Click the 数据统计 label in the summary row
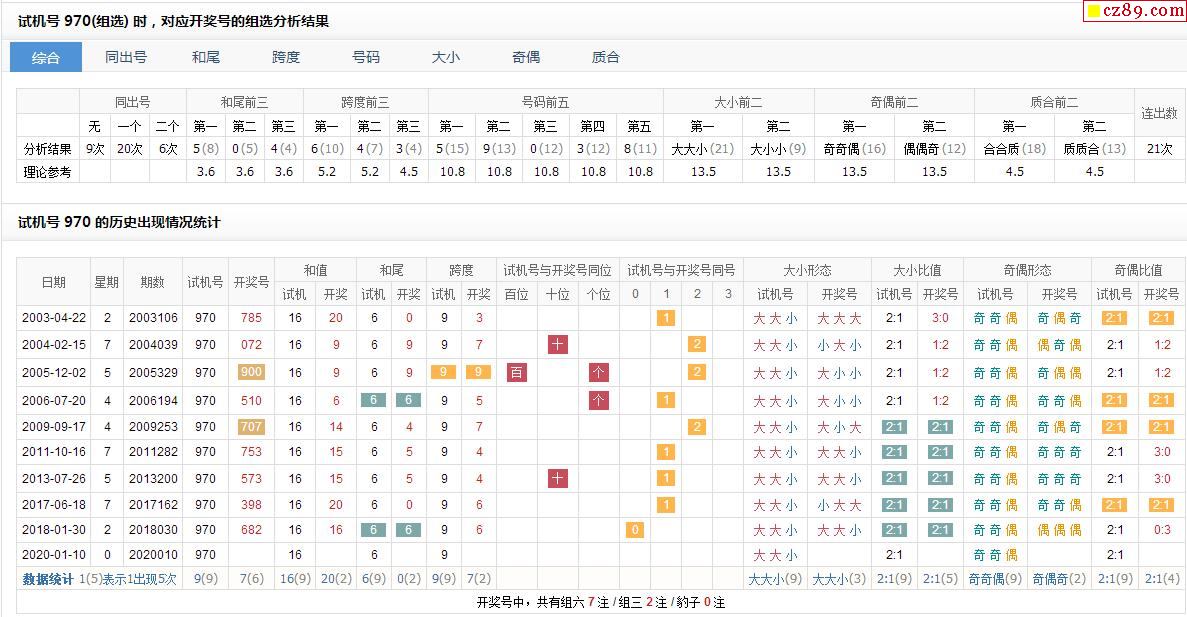1187x617 pixels. tap(48, 579)
